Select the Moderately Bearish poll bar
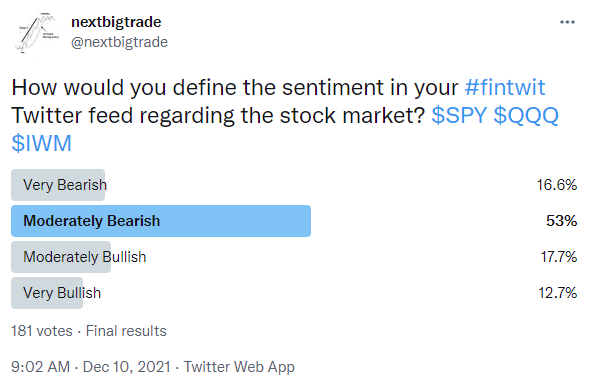589x389 pixels. tap(161, 221)
